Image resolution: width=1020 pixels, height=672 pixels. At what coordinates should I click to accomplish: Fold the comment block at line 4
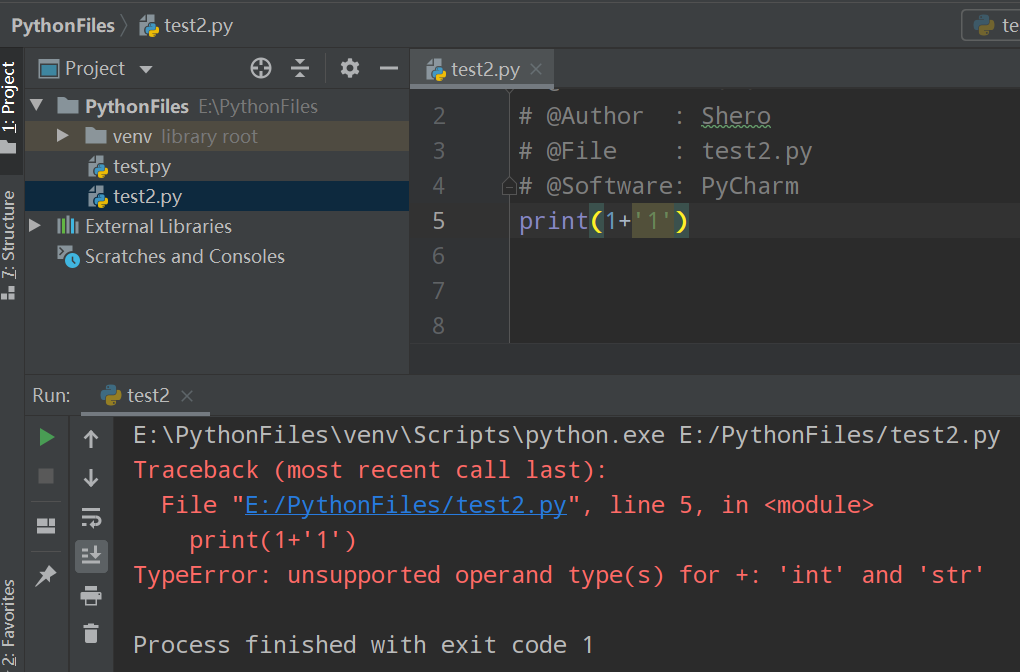pyautogui.click(x=509, y=187)
